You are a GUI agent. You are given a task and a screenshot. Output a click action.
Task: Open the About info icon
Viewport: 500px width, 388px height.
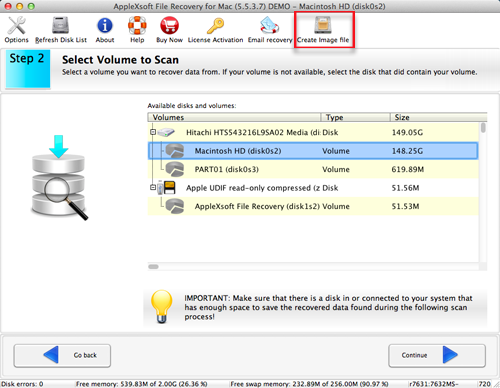pos(105,25)
